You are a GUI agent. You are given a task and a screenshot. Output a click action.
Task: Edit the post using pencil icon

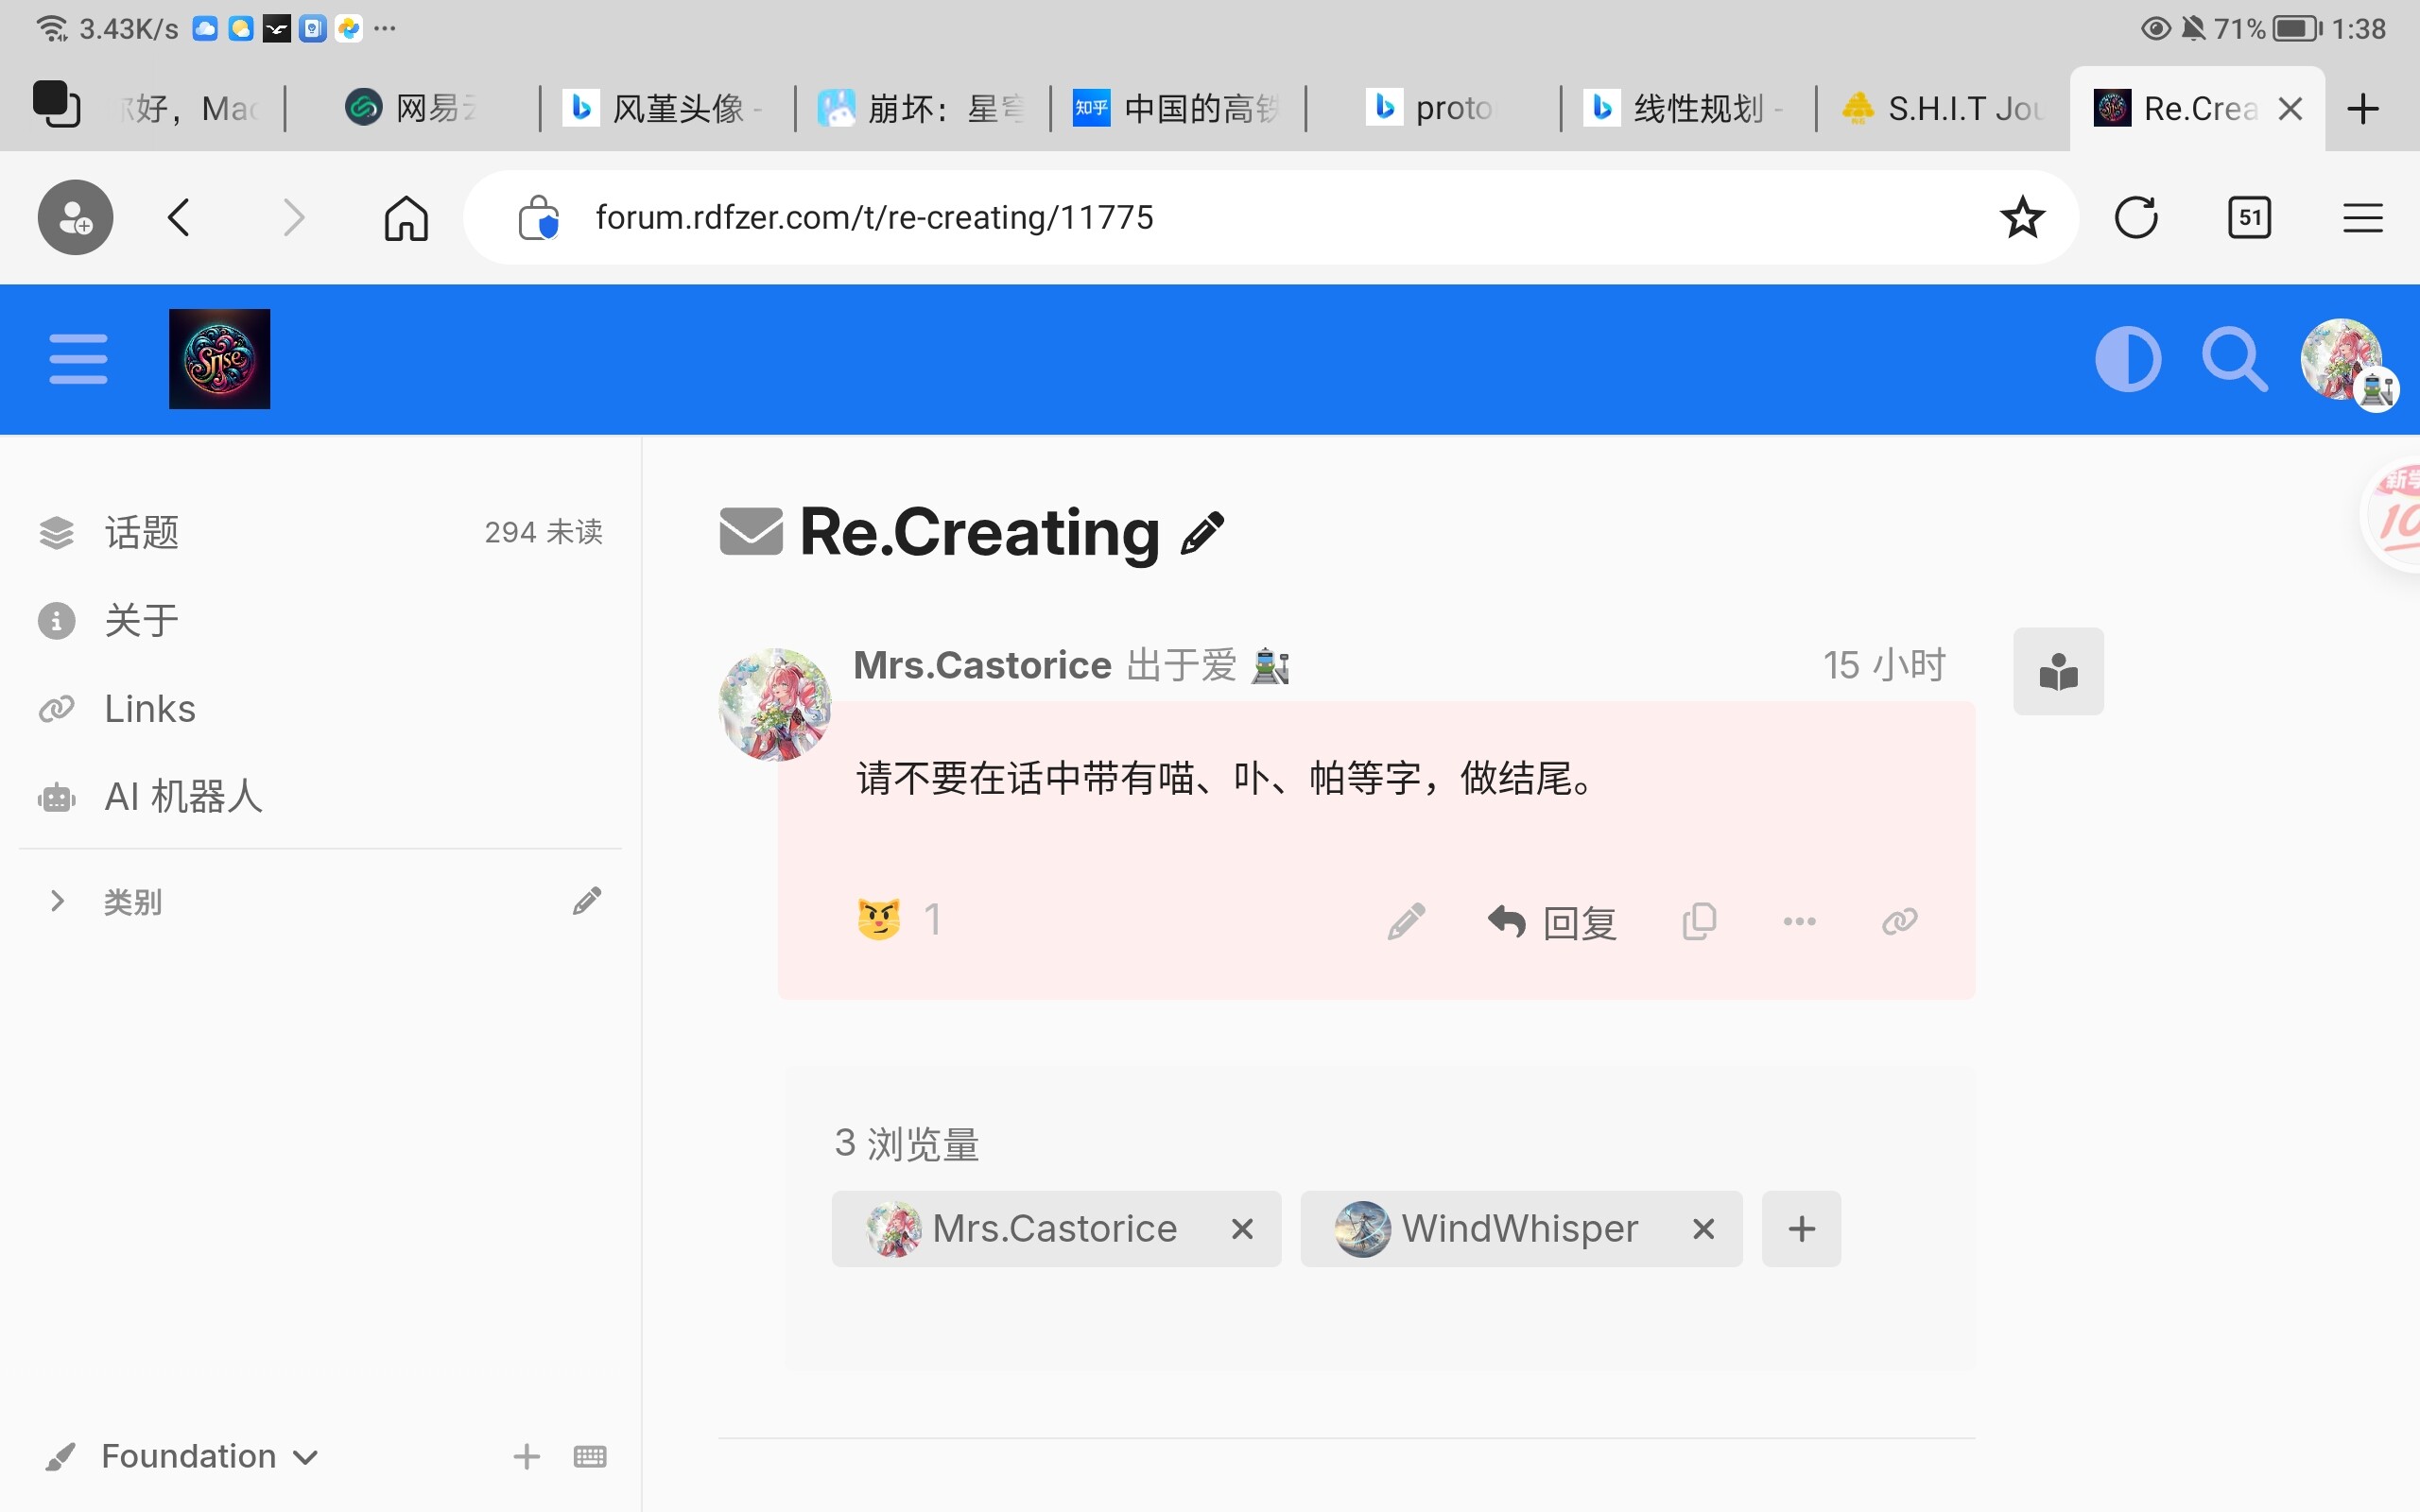pos(1406,921)
